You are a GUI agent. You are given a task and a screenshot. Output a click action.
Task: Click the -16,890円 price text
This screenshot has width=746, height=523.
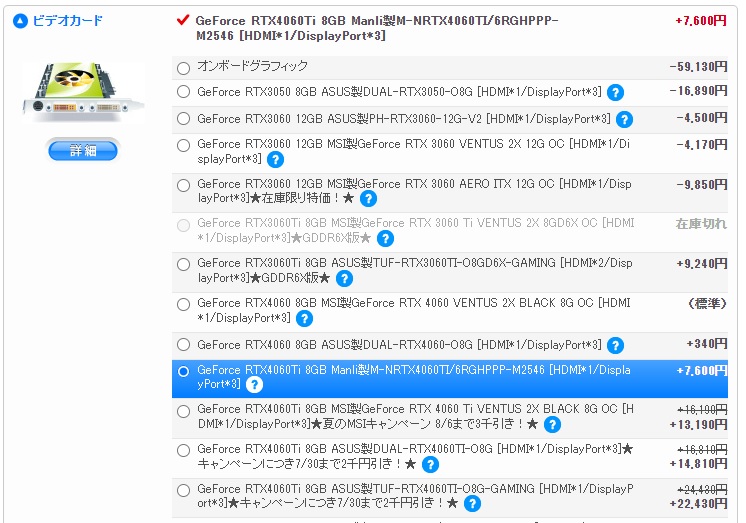(x=698, y=90)
